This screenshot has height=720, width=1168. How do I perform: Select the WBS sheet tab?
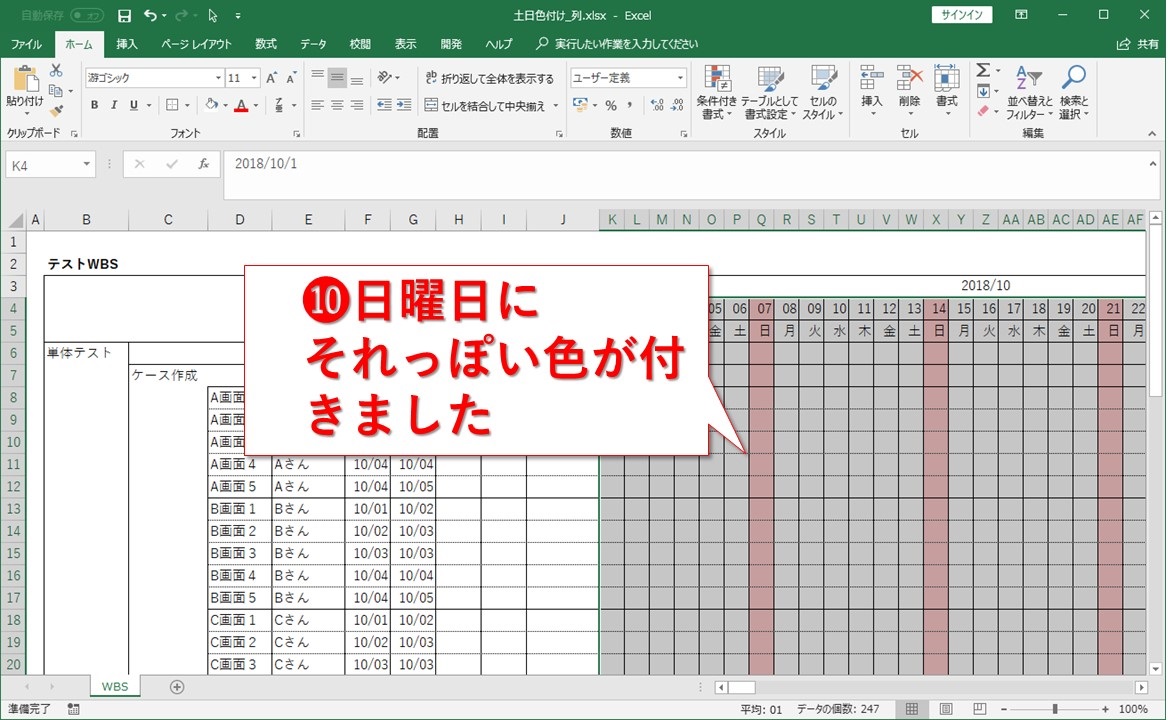[114, 686]
